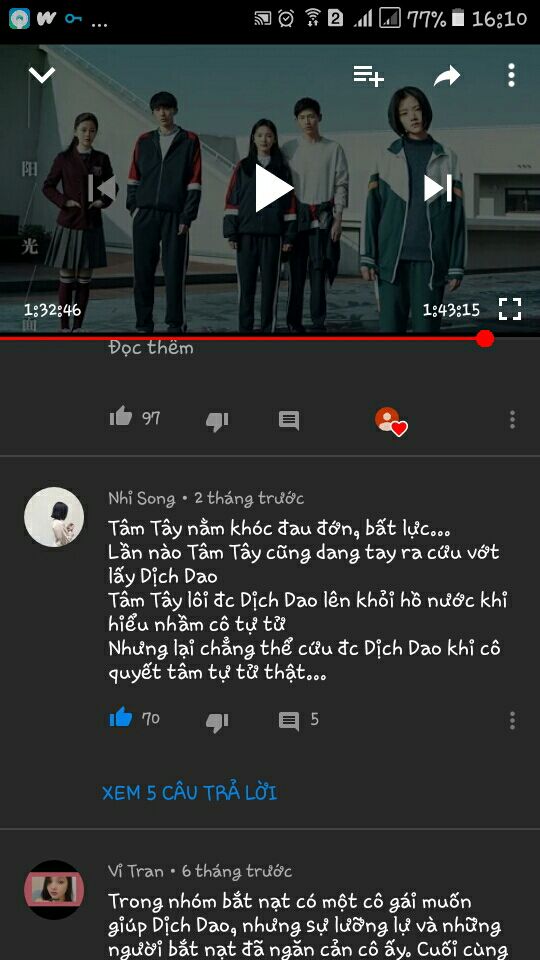
Task: Expand comment with "Đọc thêm"
Action: point(151,348)
